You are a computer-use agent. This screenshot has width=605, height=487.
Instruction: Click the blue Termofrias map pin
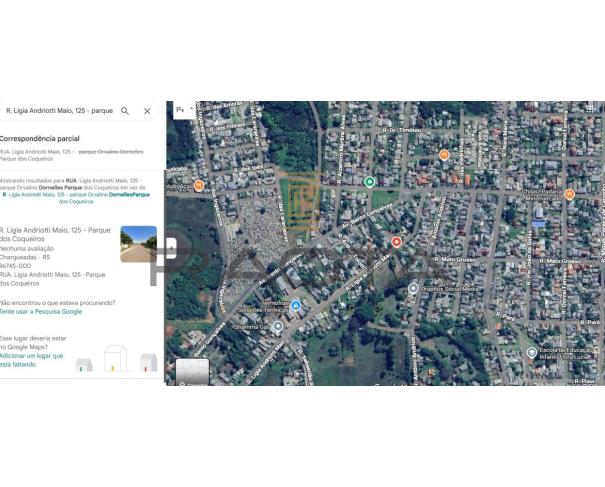click(x=295, y=304)
